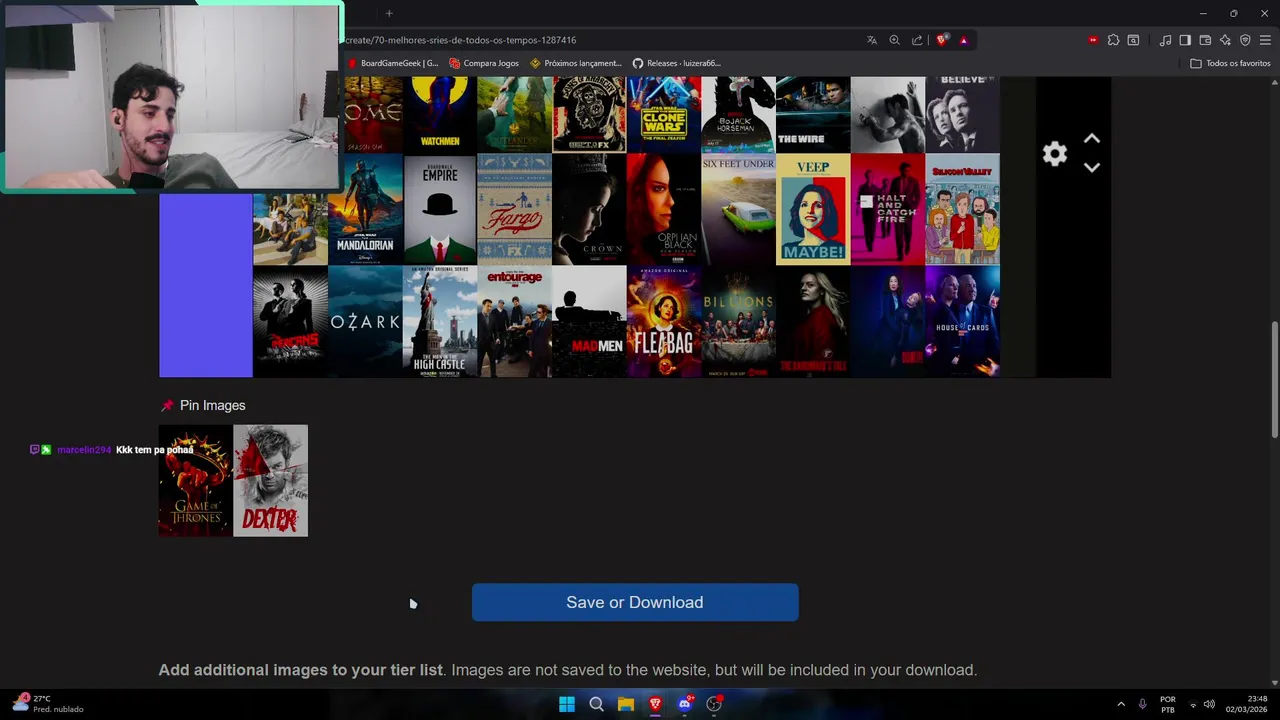Open Windows taskbar search
The image size is (1280, 720).
pyautogui.click(x=596, y=704)
